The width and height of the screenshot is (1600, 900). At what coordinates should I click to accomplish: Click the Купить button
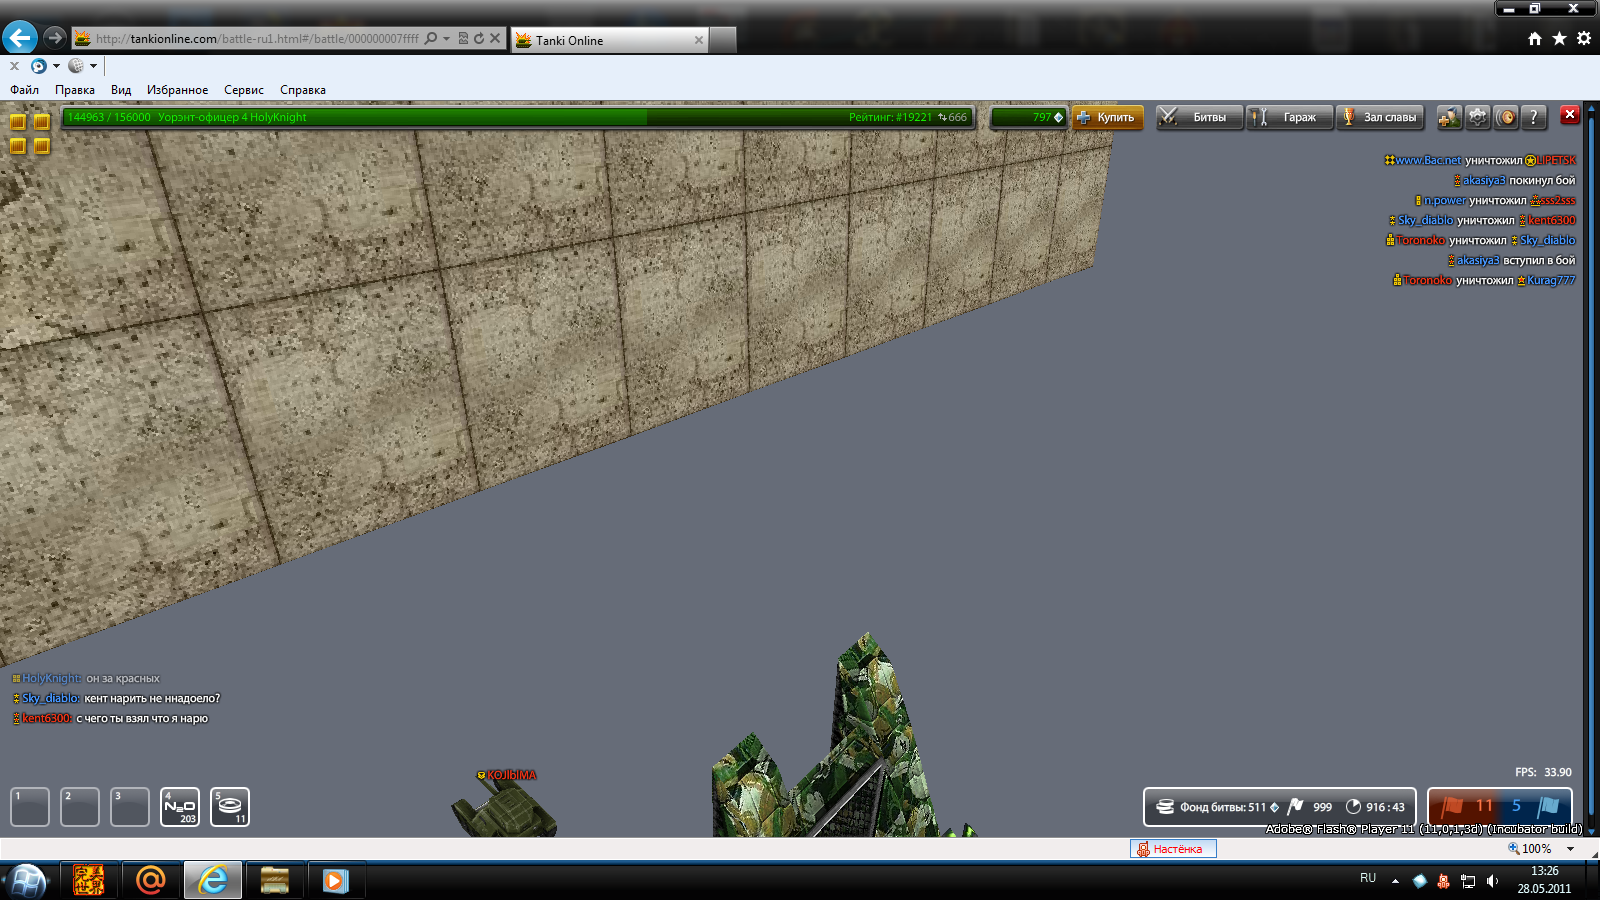tap(1107, 117)
